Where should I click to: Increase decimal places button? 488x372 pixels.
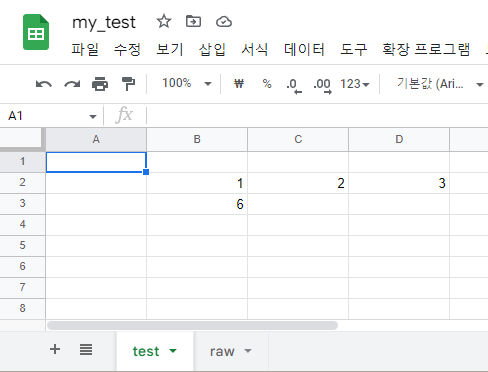point(322,85)
